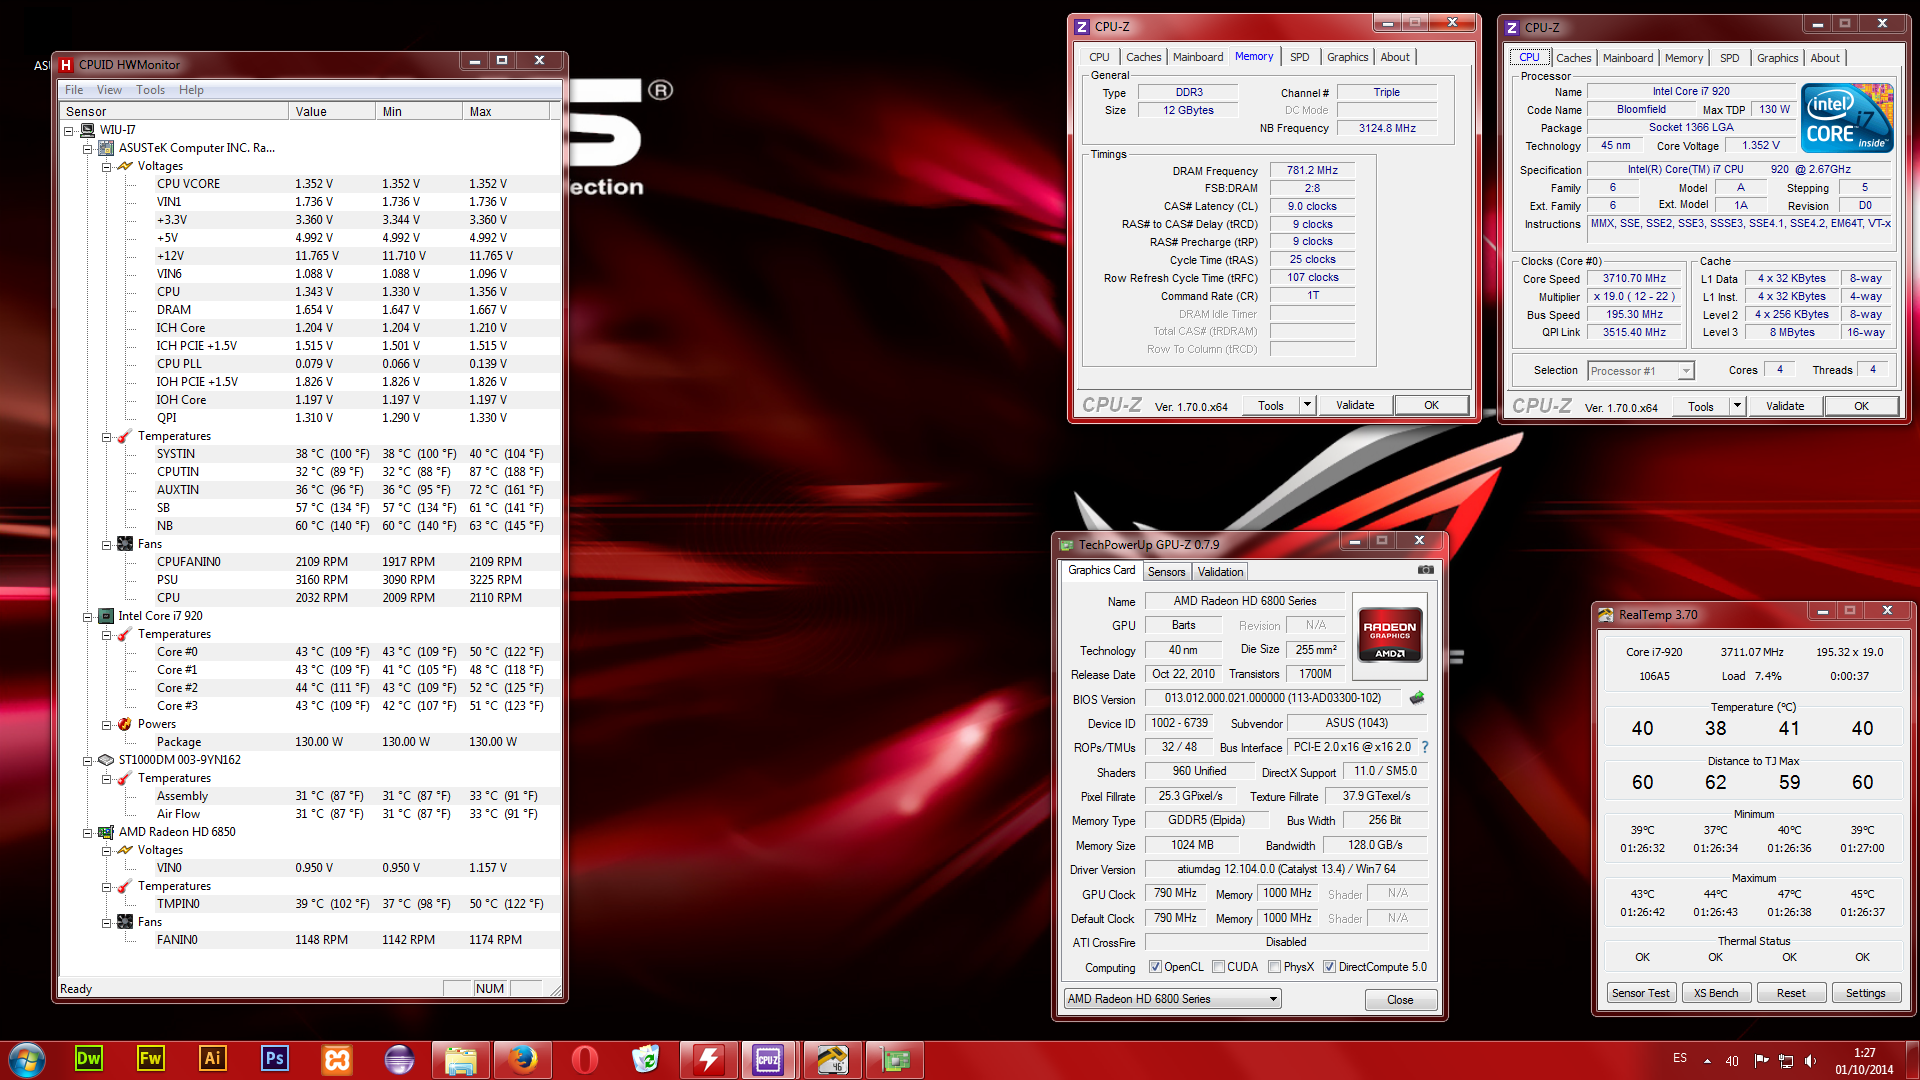Toggle DirectCompute 5.0 checkbox
This screenshot has height=1080, width=1920.
[x=1329, y=967]
